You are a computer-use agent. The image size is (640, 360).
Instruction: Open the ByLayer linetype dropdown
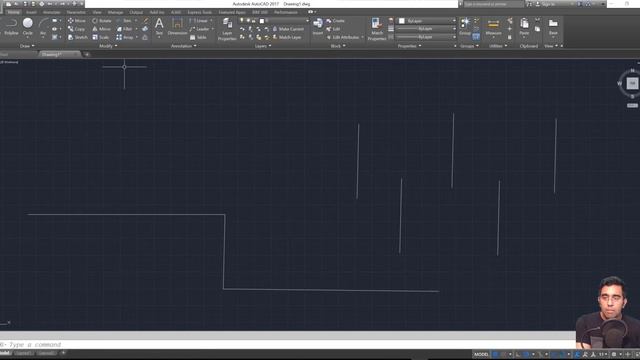click(x=427, y=37)
